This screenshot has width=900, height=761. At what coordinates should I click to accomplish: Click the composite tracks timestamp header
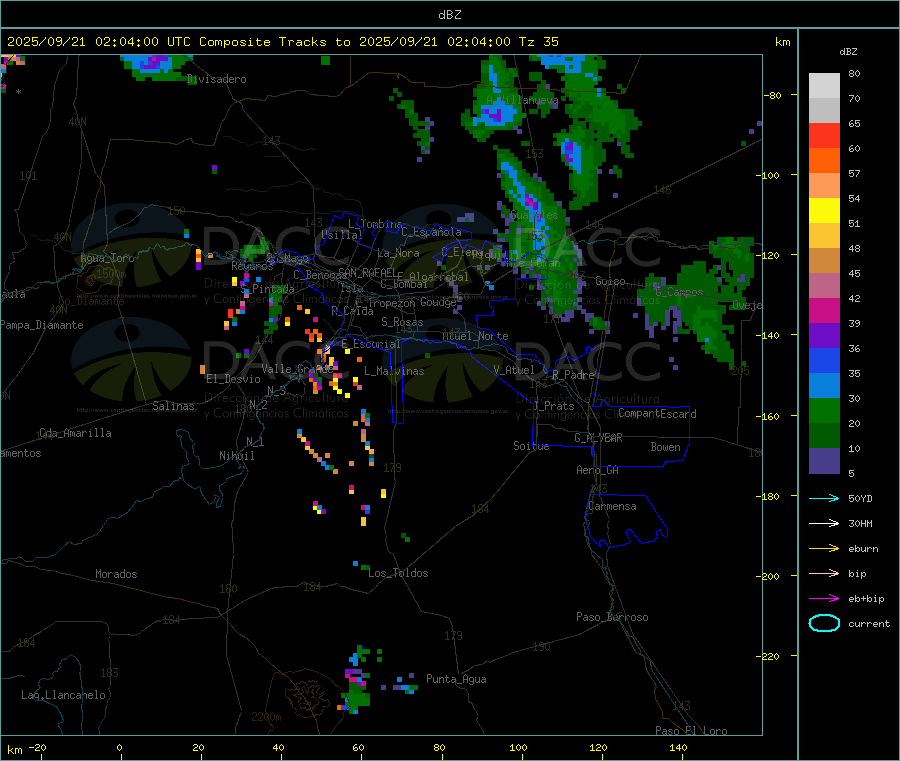pos(282,42)
